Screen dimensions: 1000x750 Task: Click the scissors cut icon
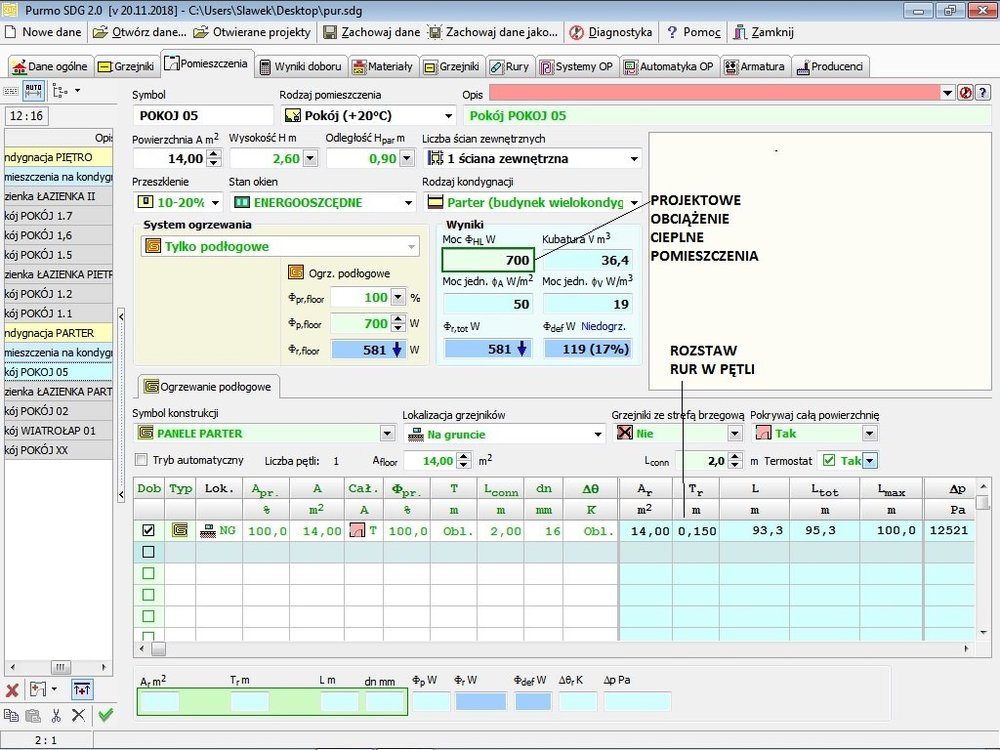click(x=56, y=715)
